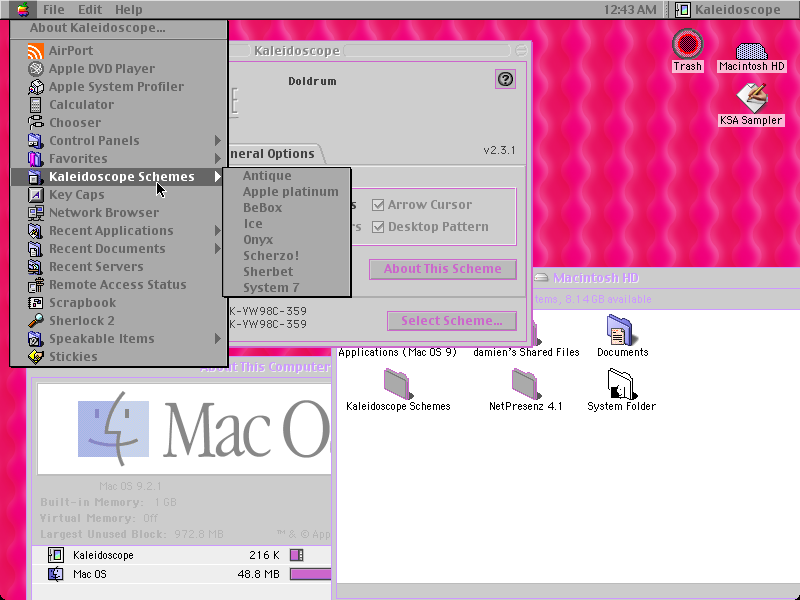800x600 pixels.
Task: Click the Recent Applications folder icon
Action: tap(36, 231)
